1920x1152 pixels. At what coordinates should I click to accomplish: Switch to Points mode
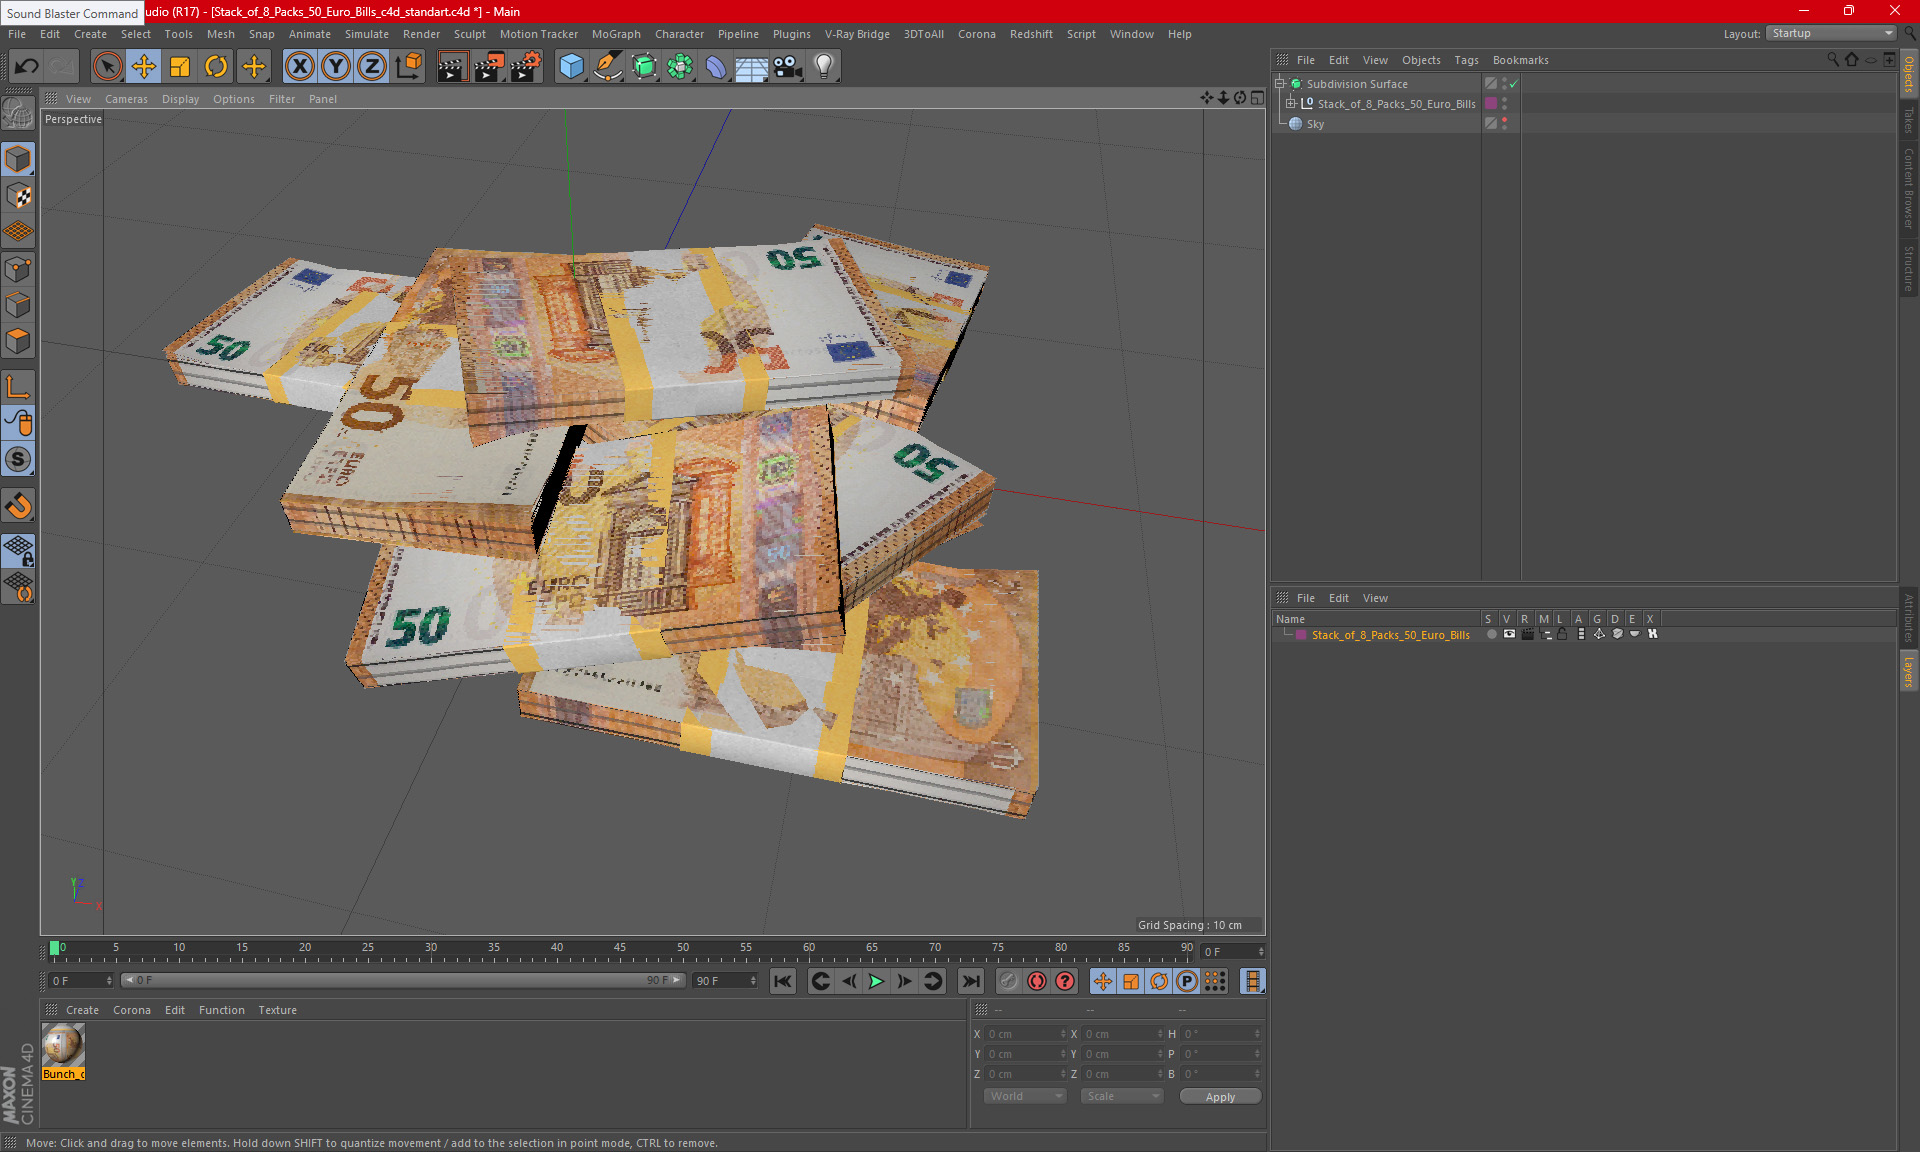[x=18, y=269]
